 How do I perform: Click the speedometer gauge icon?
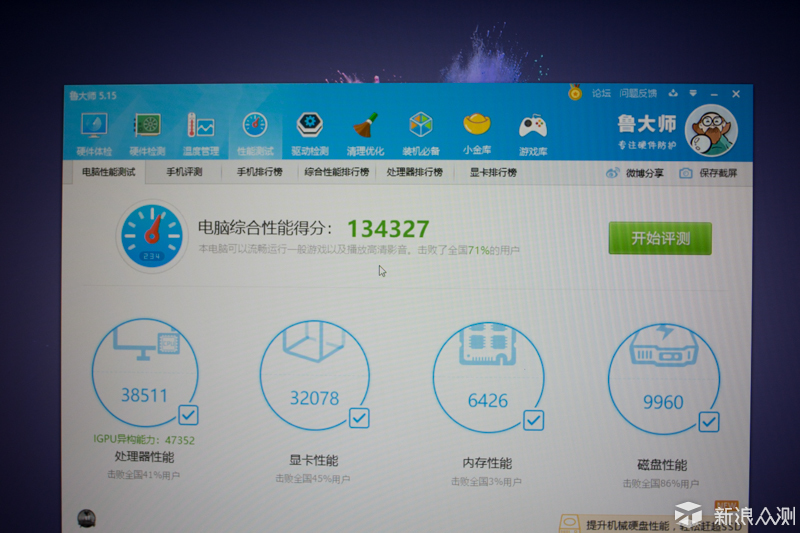153,236
